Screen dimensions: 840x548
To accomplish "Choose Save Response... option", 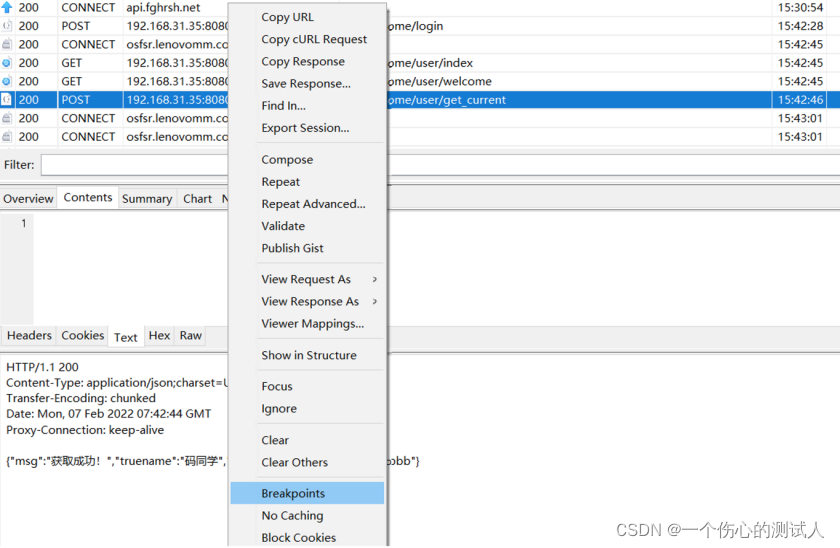I will 306,84.
